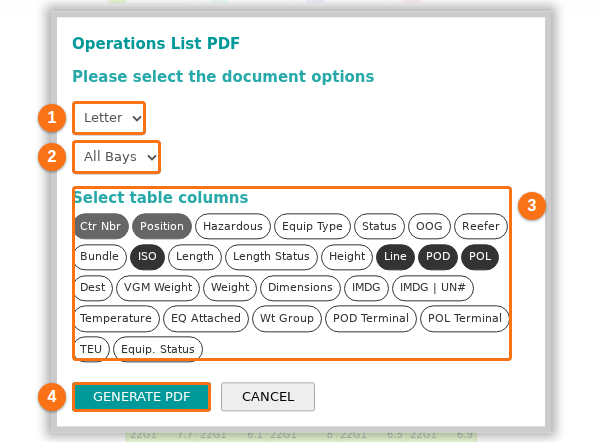Deselect the Ctr Nbr column chip
This screenshot has width=602, height=442.
coord(101,226)
